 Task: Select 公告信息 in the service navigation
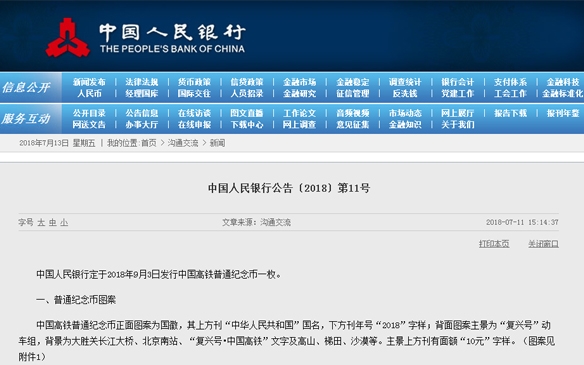click(x=142, y=113)
